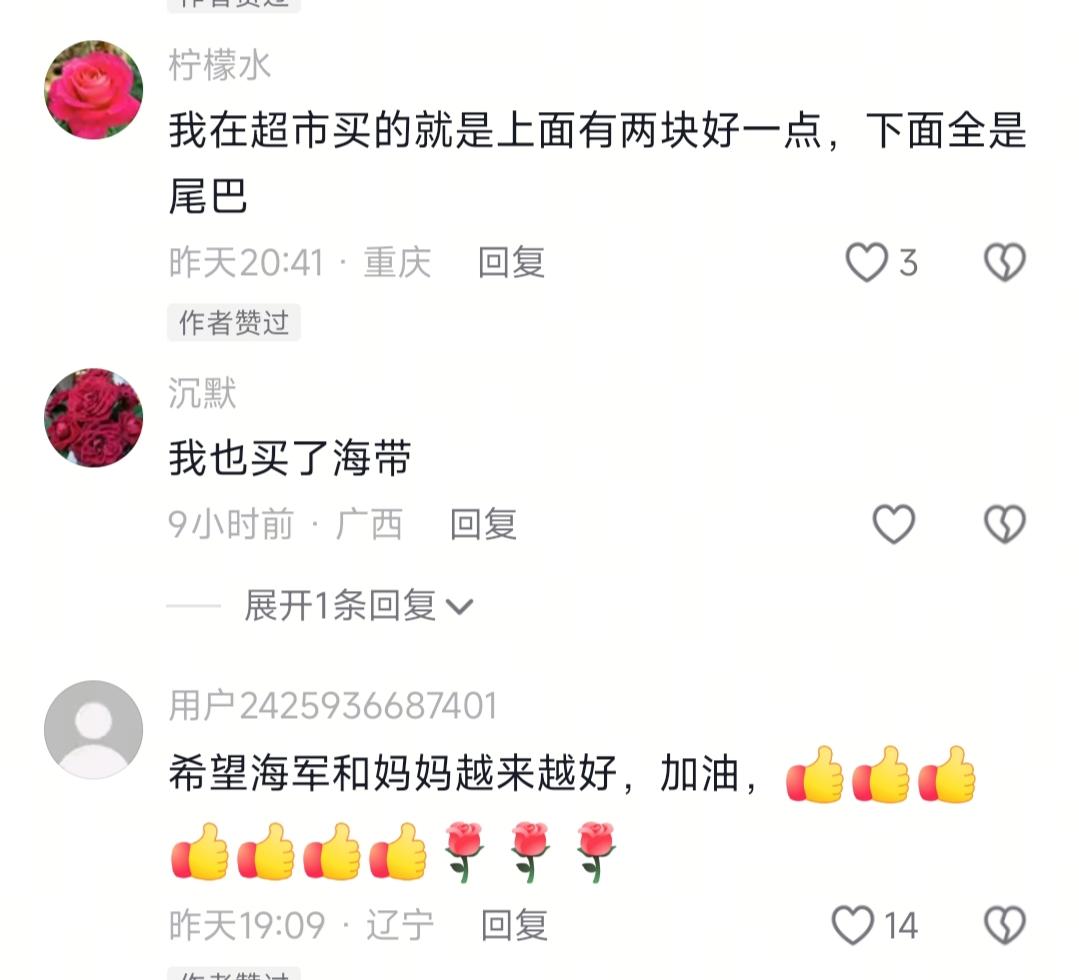Open username 柠檬水 profile
The image size is (1079, 980).
pos(220,65)
